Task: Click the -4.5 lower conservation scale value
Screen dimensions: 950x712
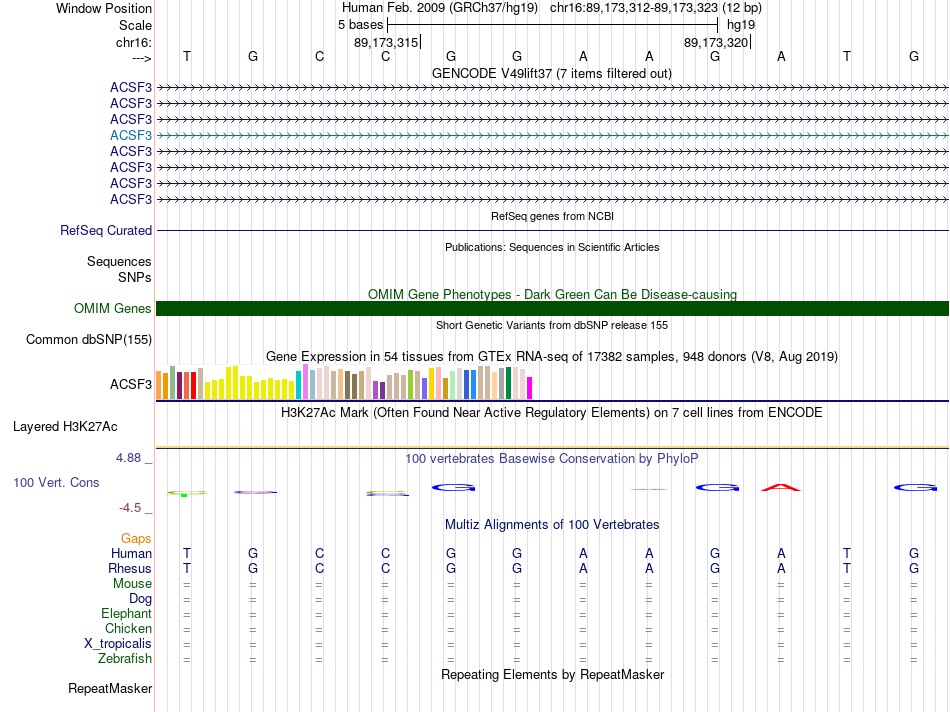Action: [130, 508]
